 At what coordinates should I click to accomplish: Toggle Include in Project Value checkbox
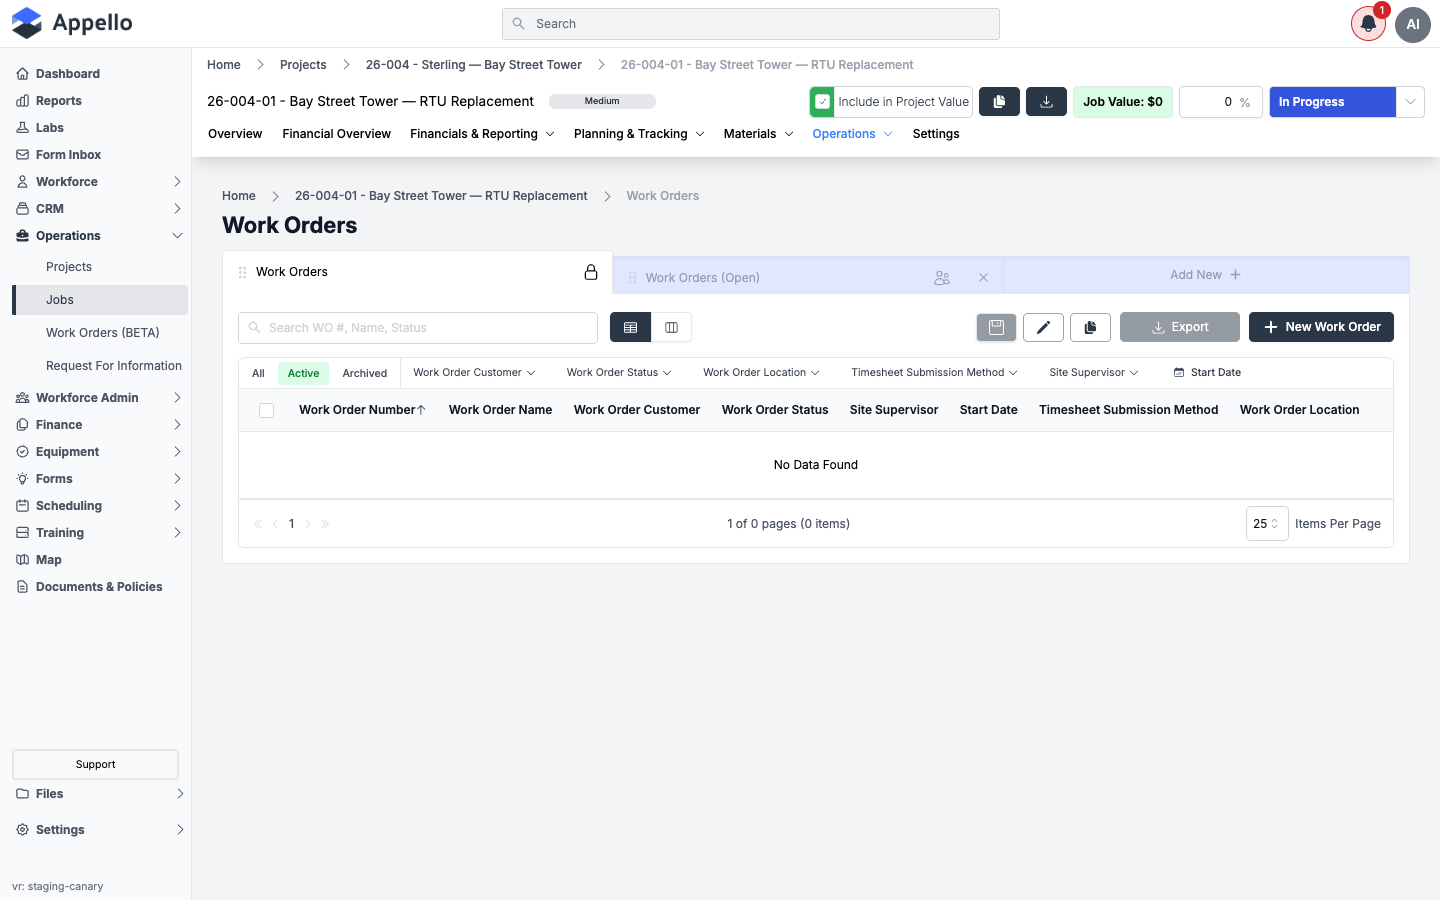click(822, 102)
